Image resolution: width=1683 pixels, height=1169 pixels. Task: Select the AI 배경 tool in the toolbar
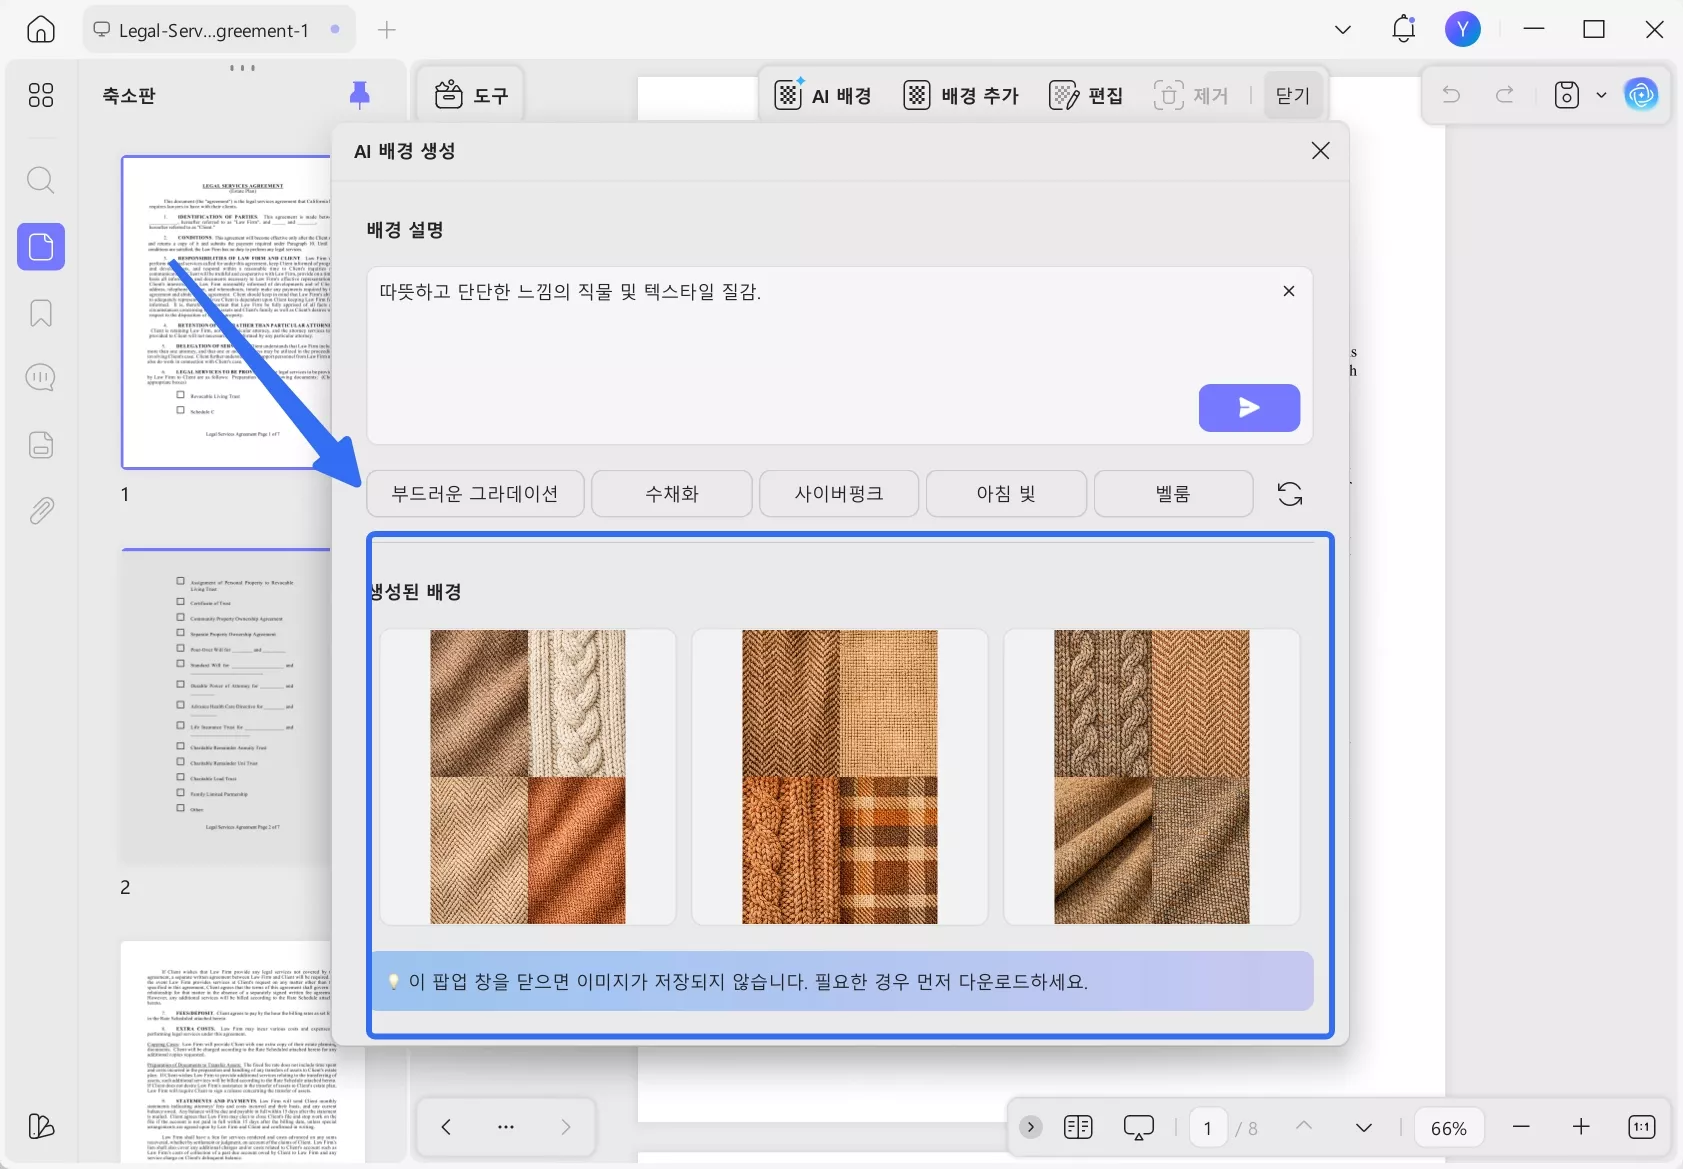[x=822, y=95]
